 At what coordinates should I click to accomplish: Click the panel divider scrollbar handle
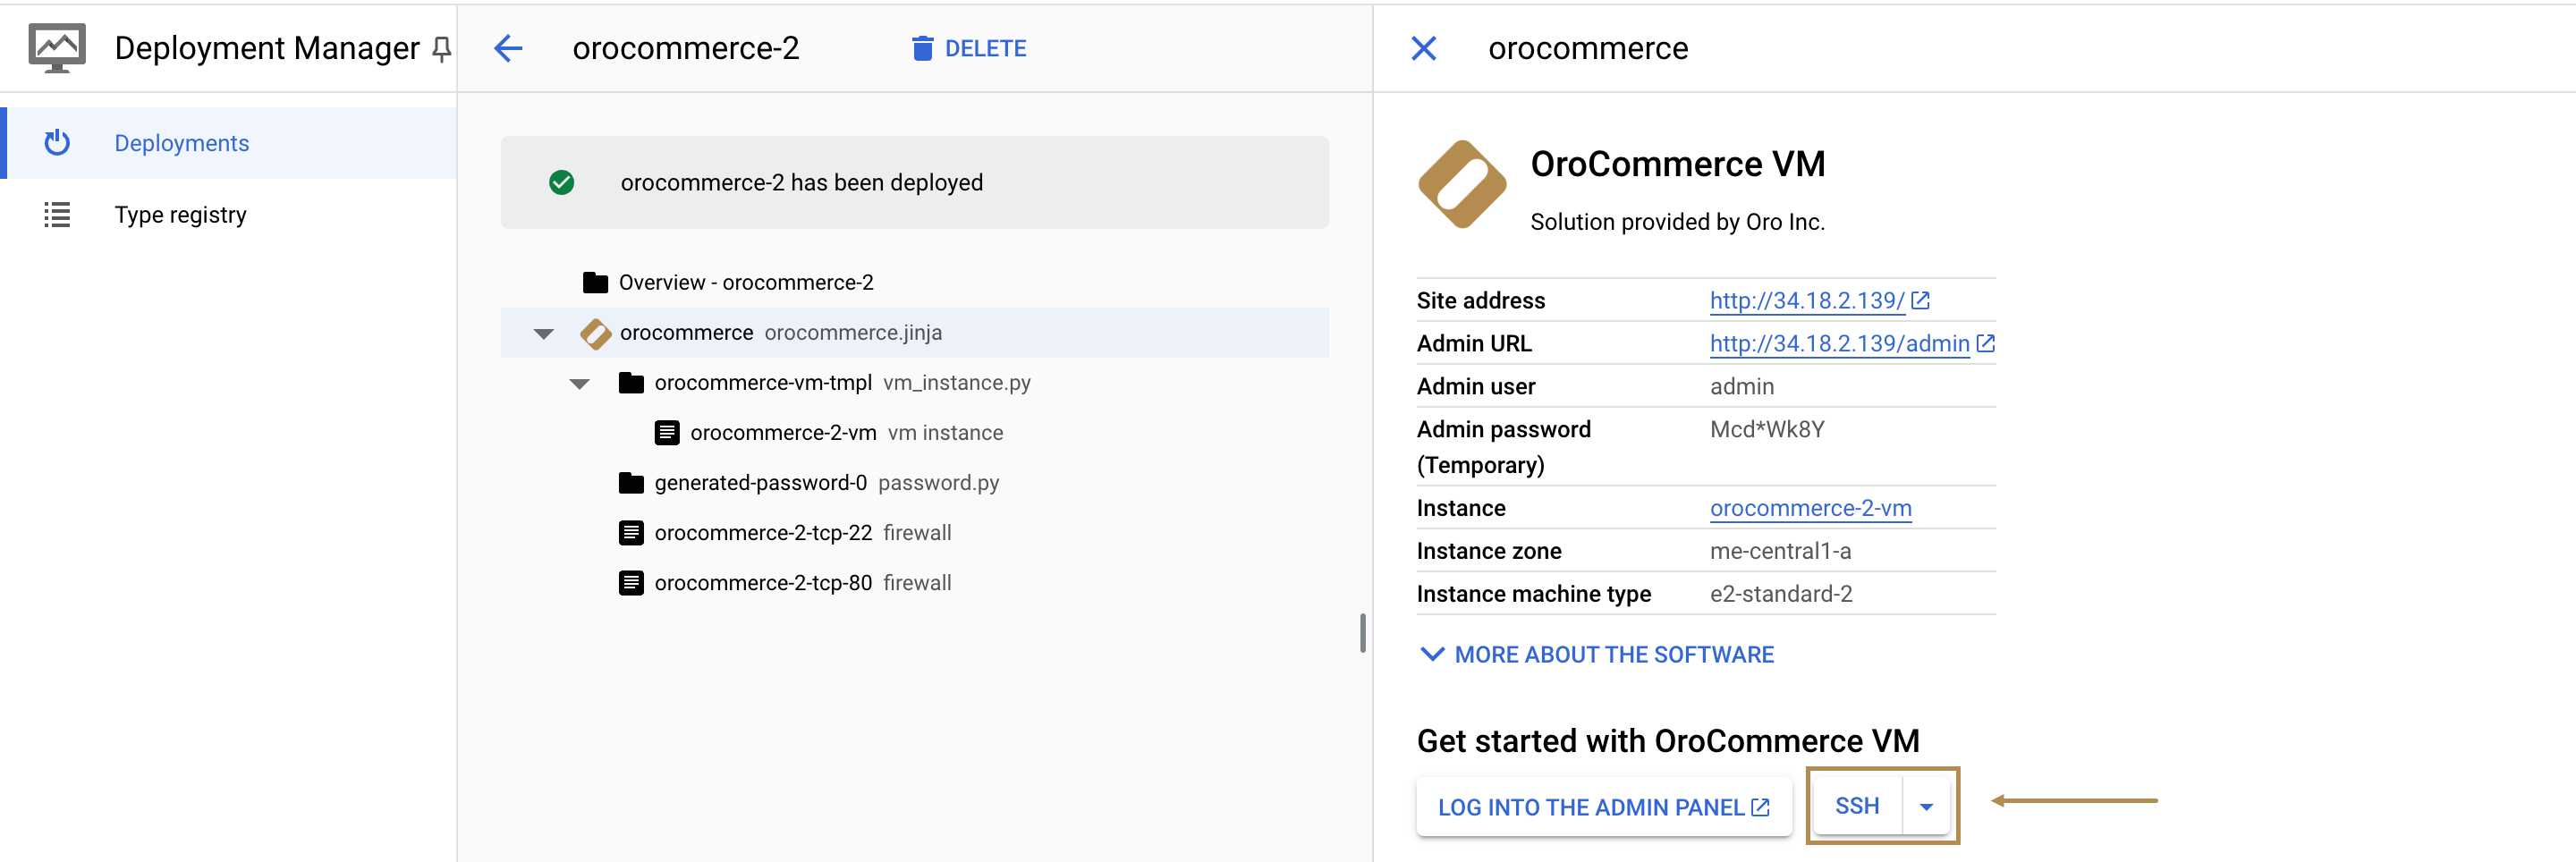(1362, 633)
